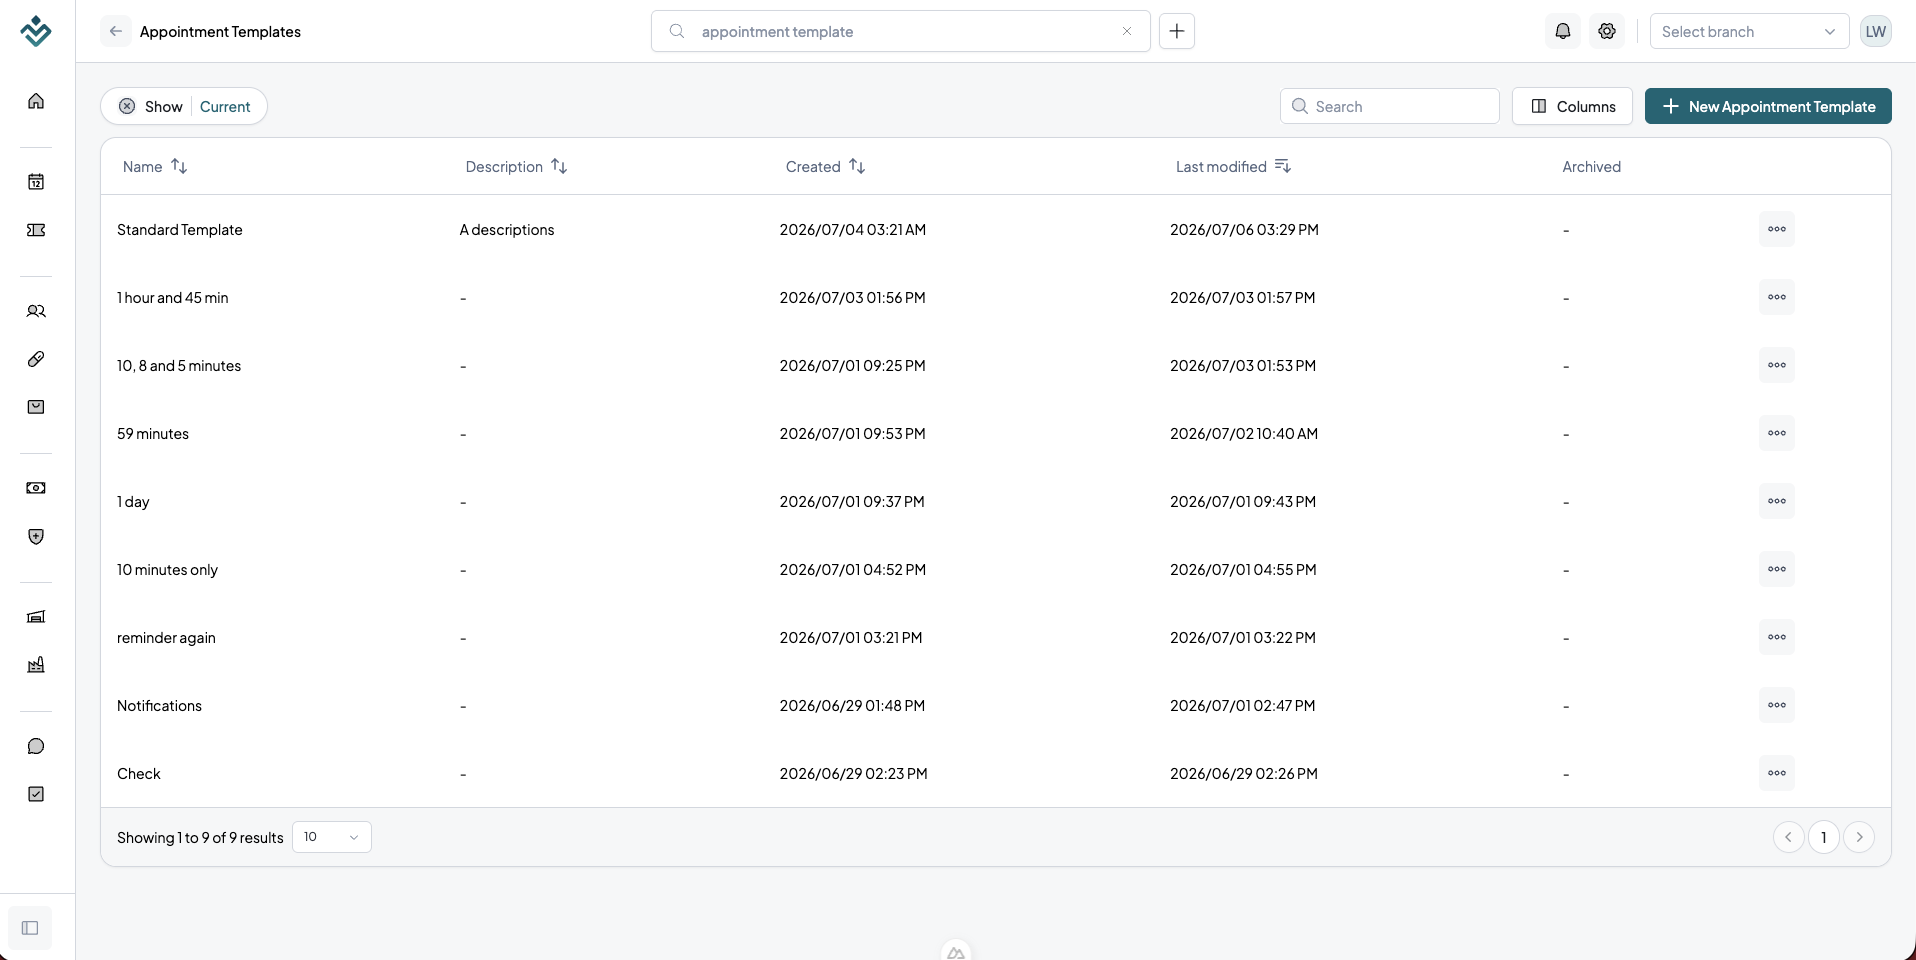Go to previous page arrow
The width and height of the screenshot is (1916, 960).
pyautogui.click(x=1788, y=837)
